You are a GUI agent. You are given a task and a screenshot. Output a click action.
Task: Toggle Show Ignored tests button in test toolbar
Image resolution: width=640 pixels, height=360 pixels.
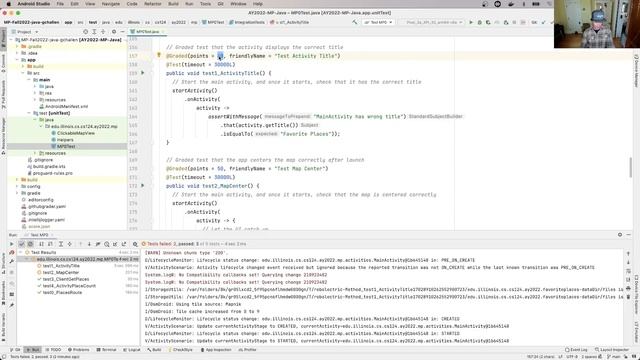30,244
